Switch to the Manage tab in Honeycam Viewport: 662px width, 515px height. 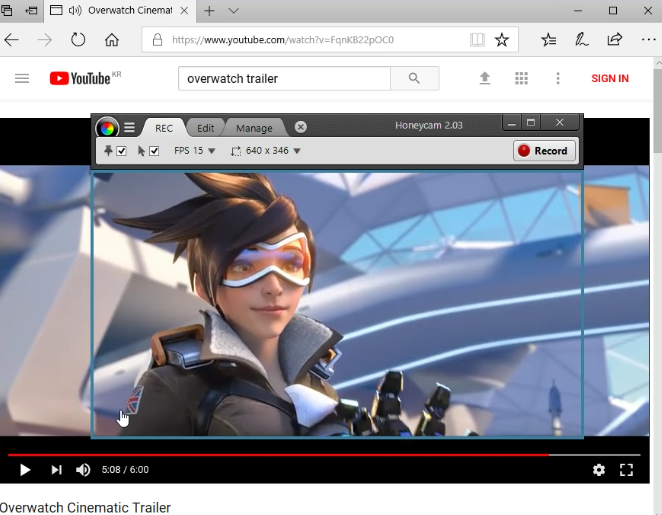[254, 128]
